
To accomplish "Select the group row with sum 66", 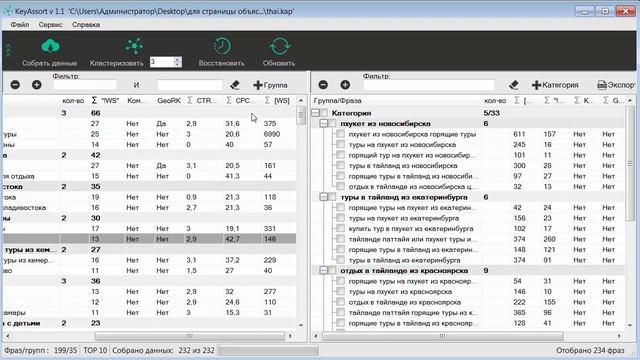I will tap(149, 113).
